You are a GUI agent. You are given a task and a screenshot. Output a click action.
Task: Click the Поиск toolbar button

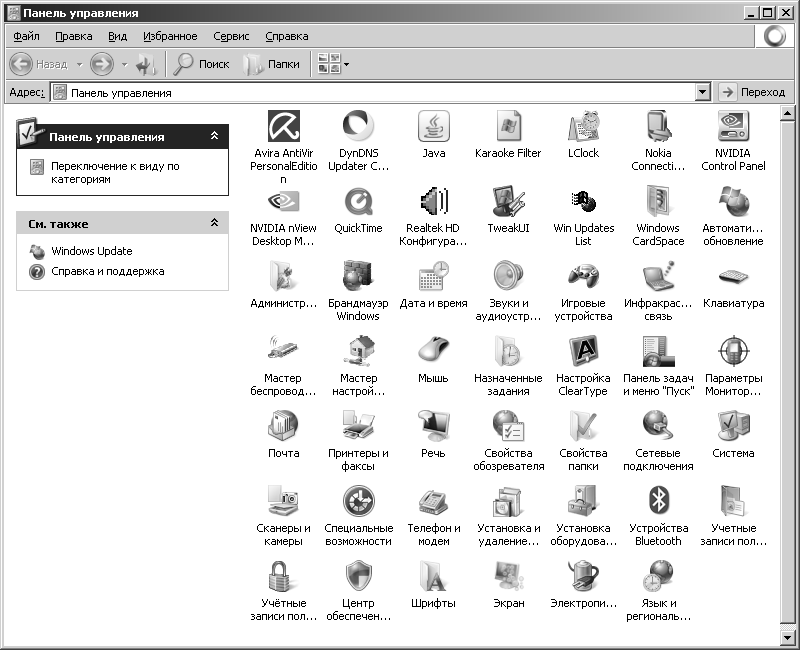pyautogui.click(x=202, y=64)
